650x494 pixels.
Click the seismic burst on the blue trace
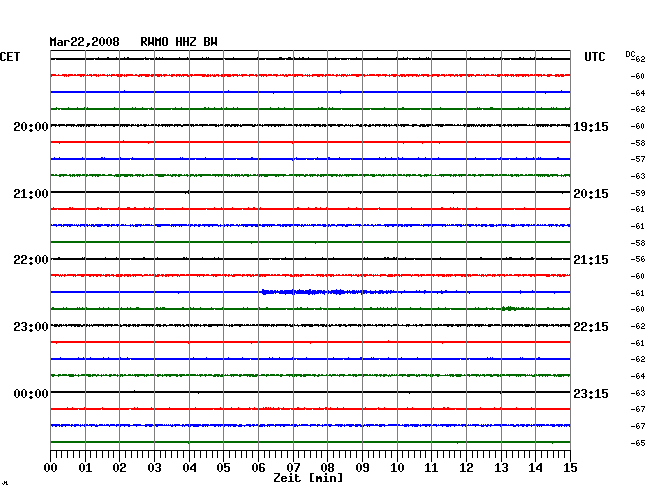coord(327,292)
